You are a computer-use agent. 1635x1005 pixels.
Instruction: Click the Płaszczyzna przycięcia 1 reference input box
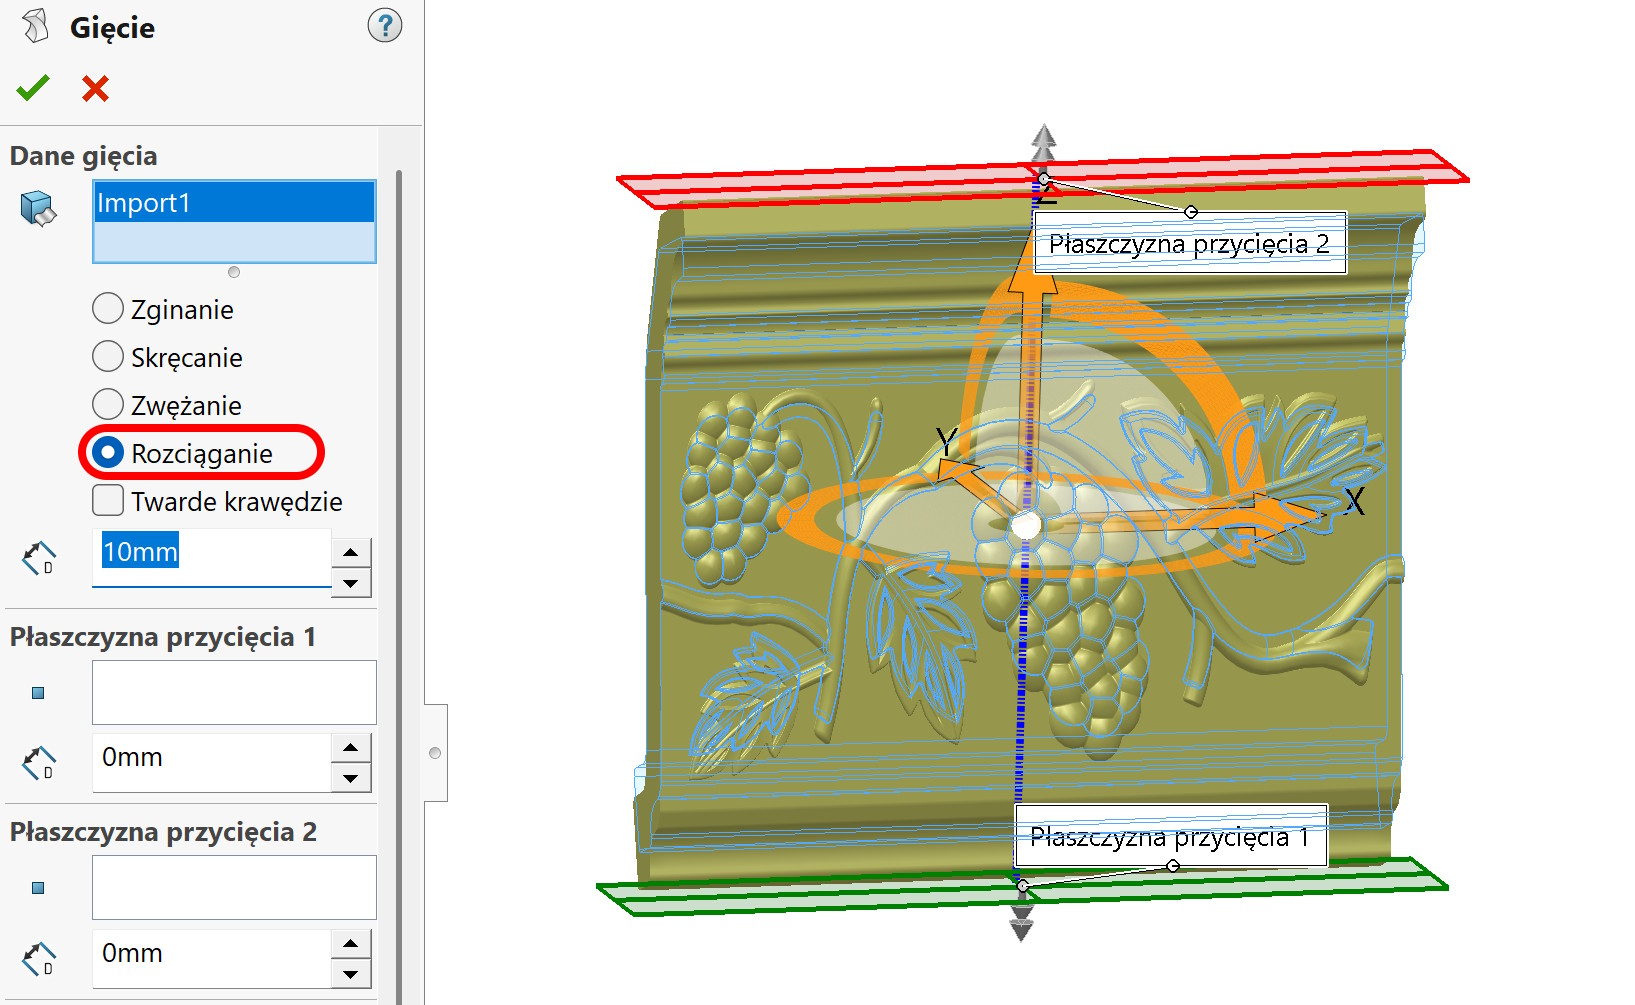233,692
